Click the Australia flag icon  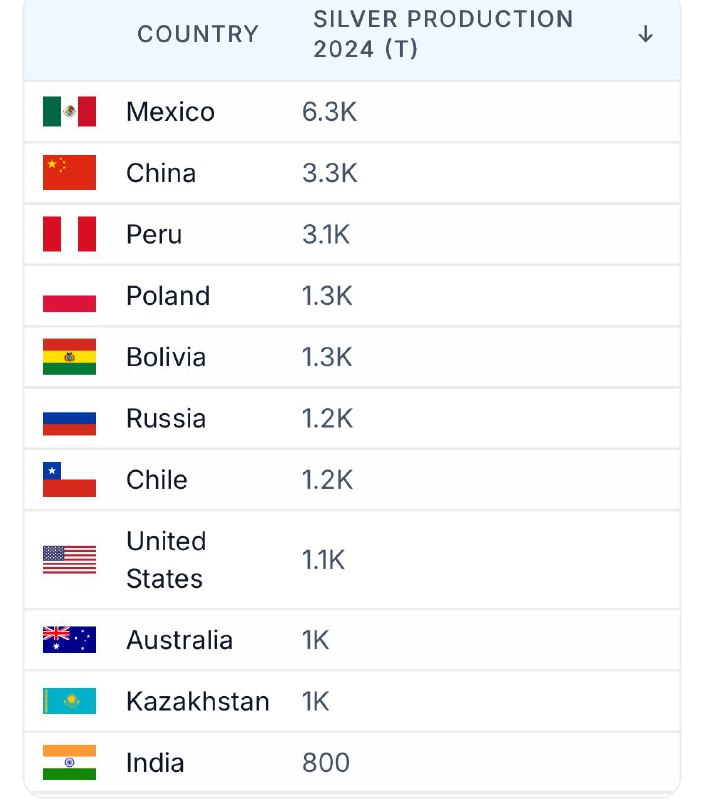click(x=69, y=640)
